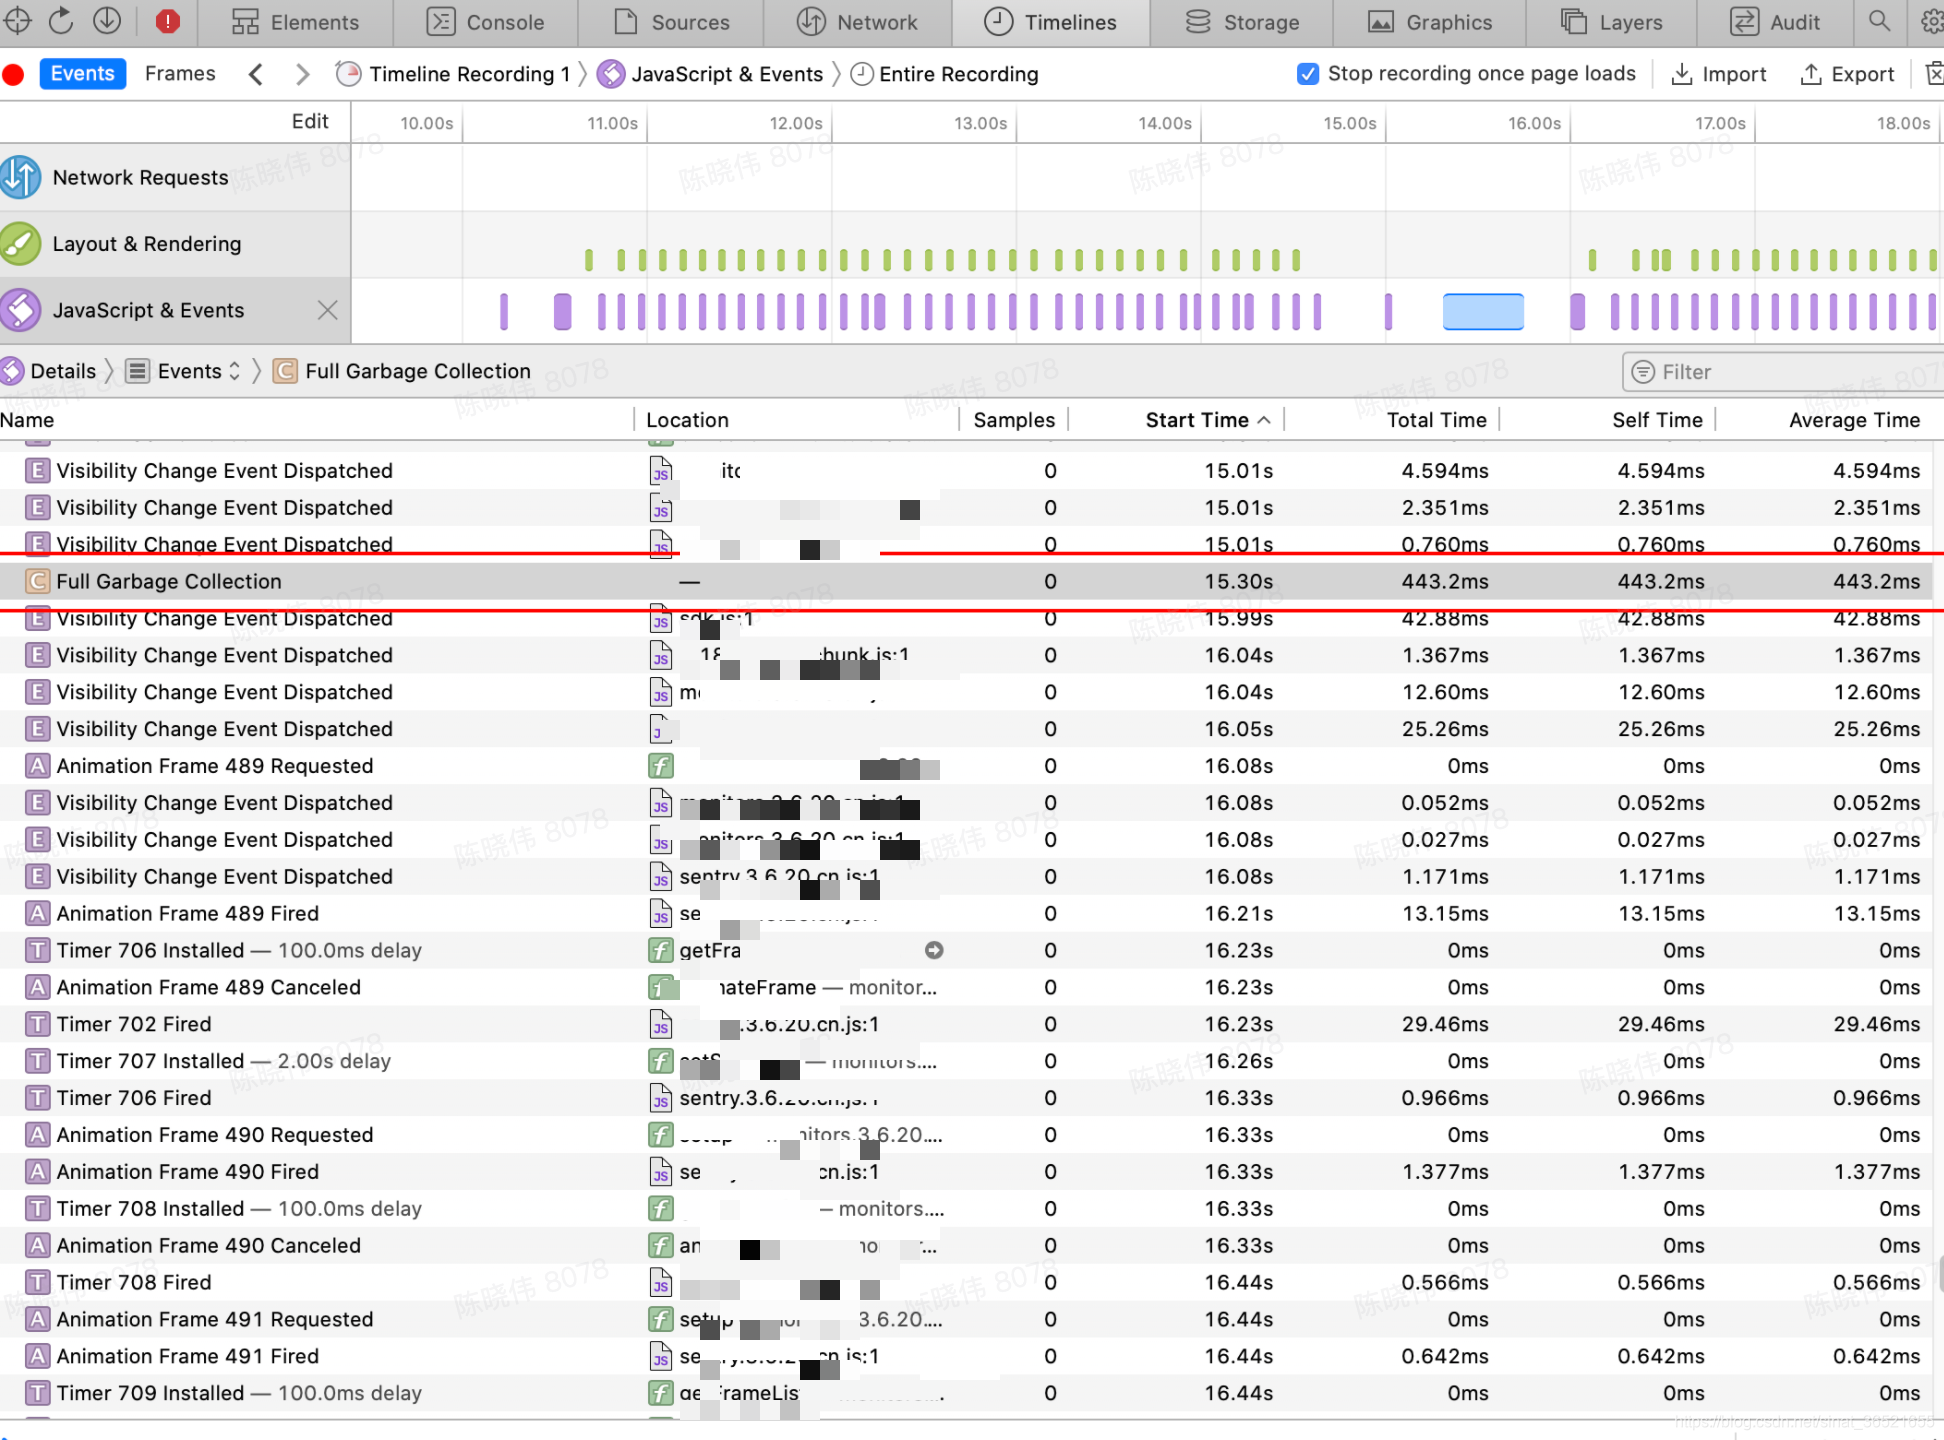Toggle Stop recording once page loads
The width and height of the screenshot is (1944, 1440).
click(1307, 74)
